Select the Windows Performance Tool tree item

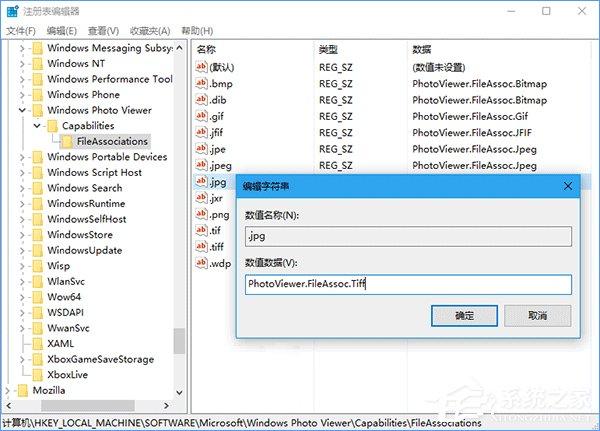[110, 79]
